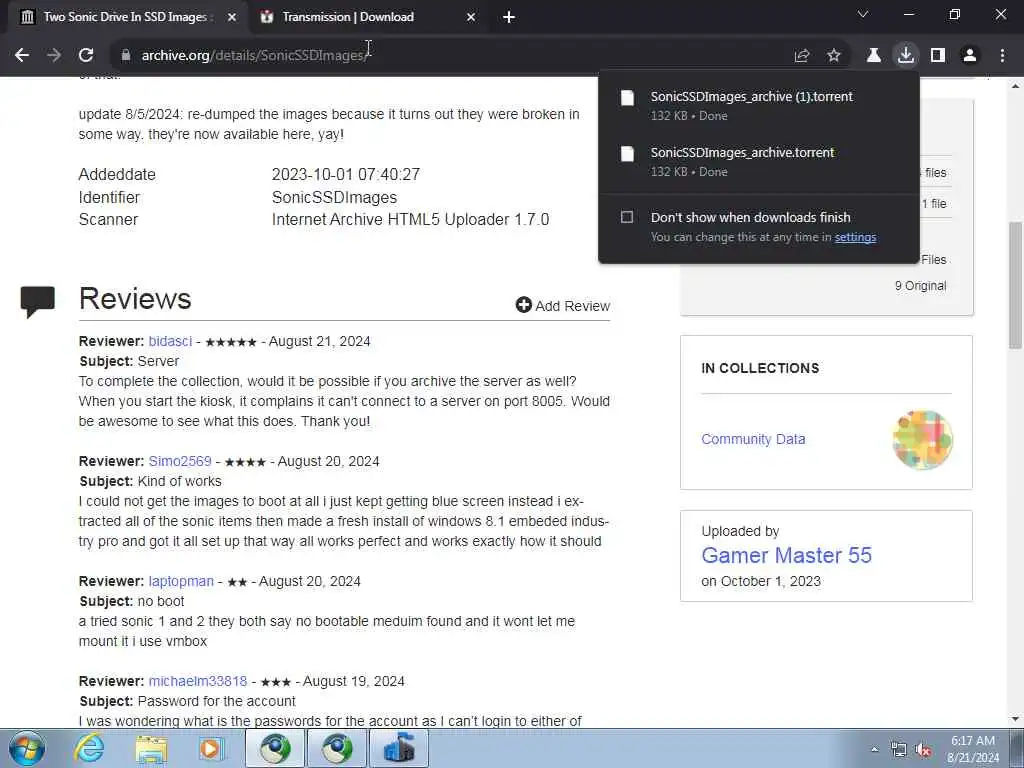Click file icon for SonicSSDImages_archive.torrent
This screenshot has height=768, width=1024.
(x=627, y=154)
